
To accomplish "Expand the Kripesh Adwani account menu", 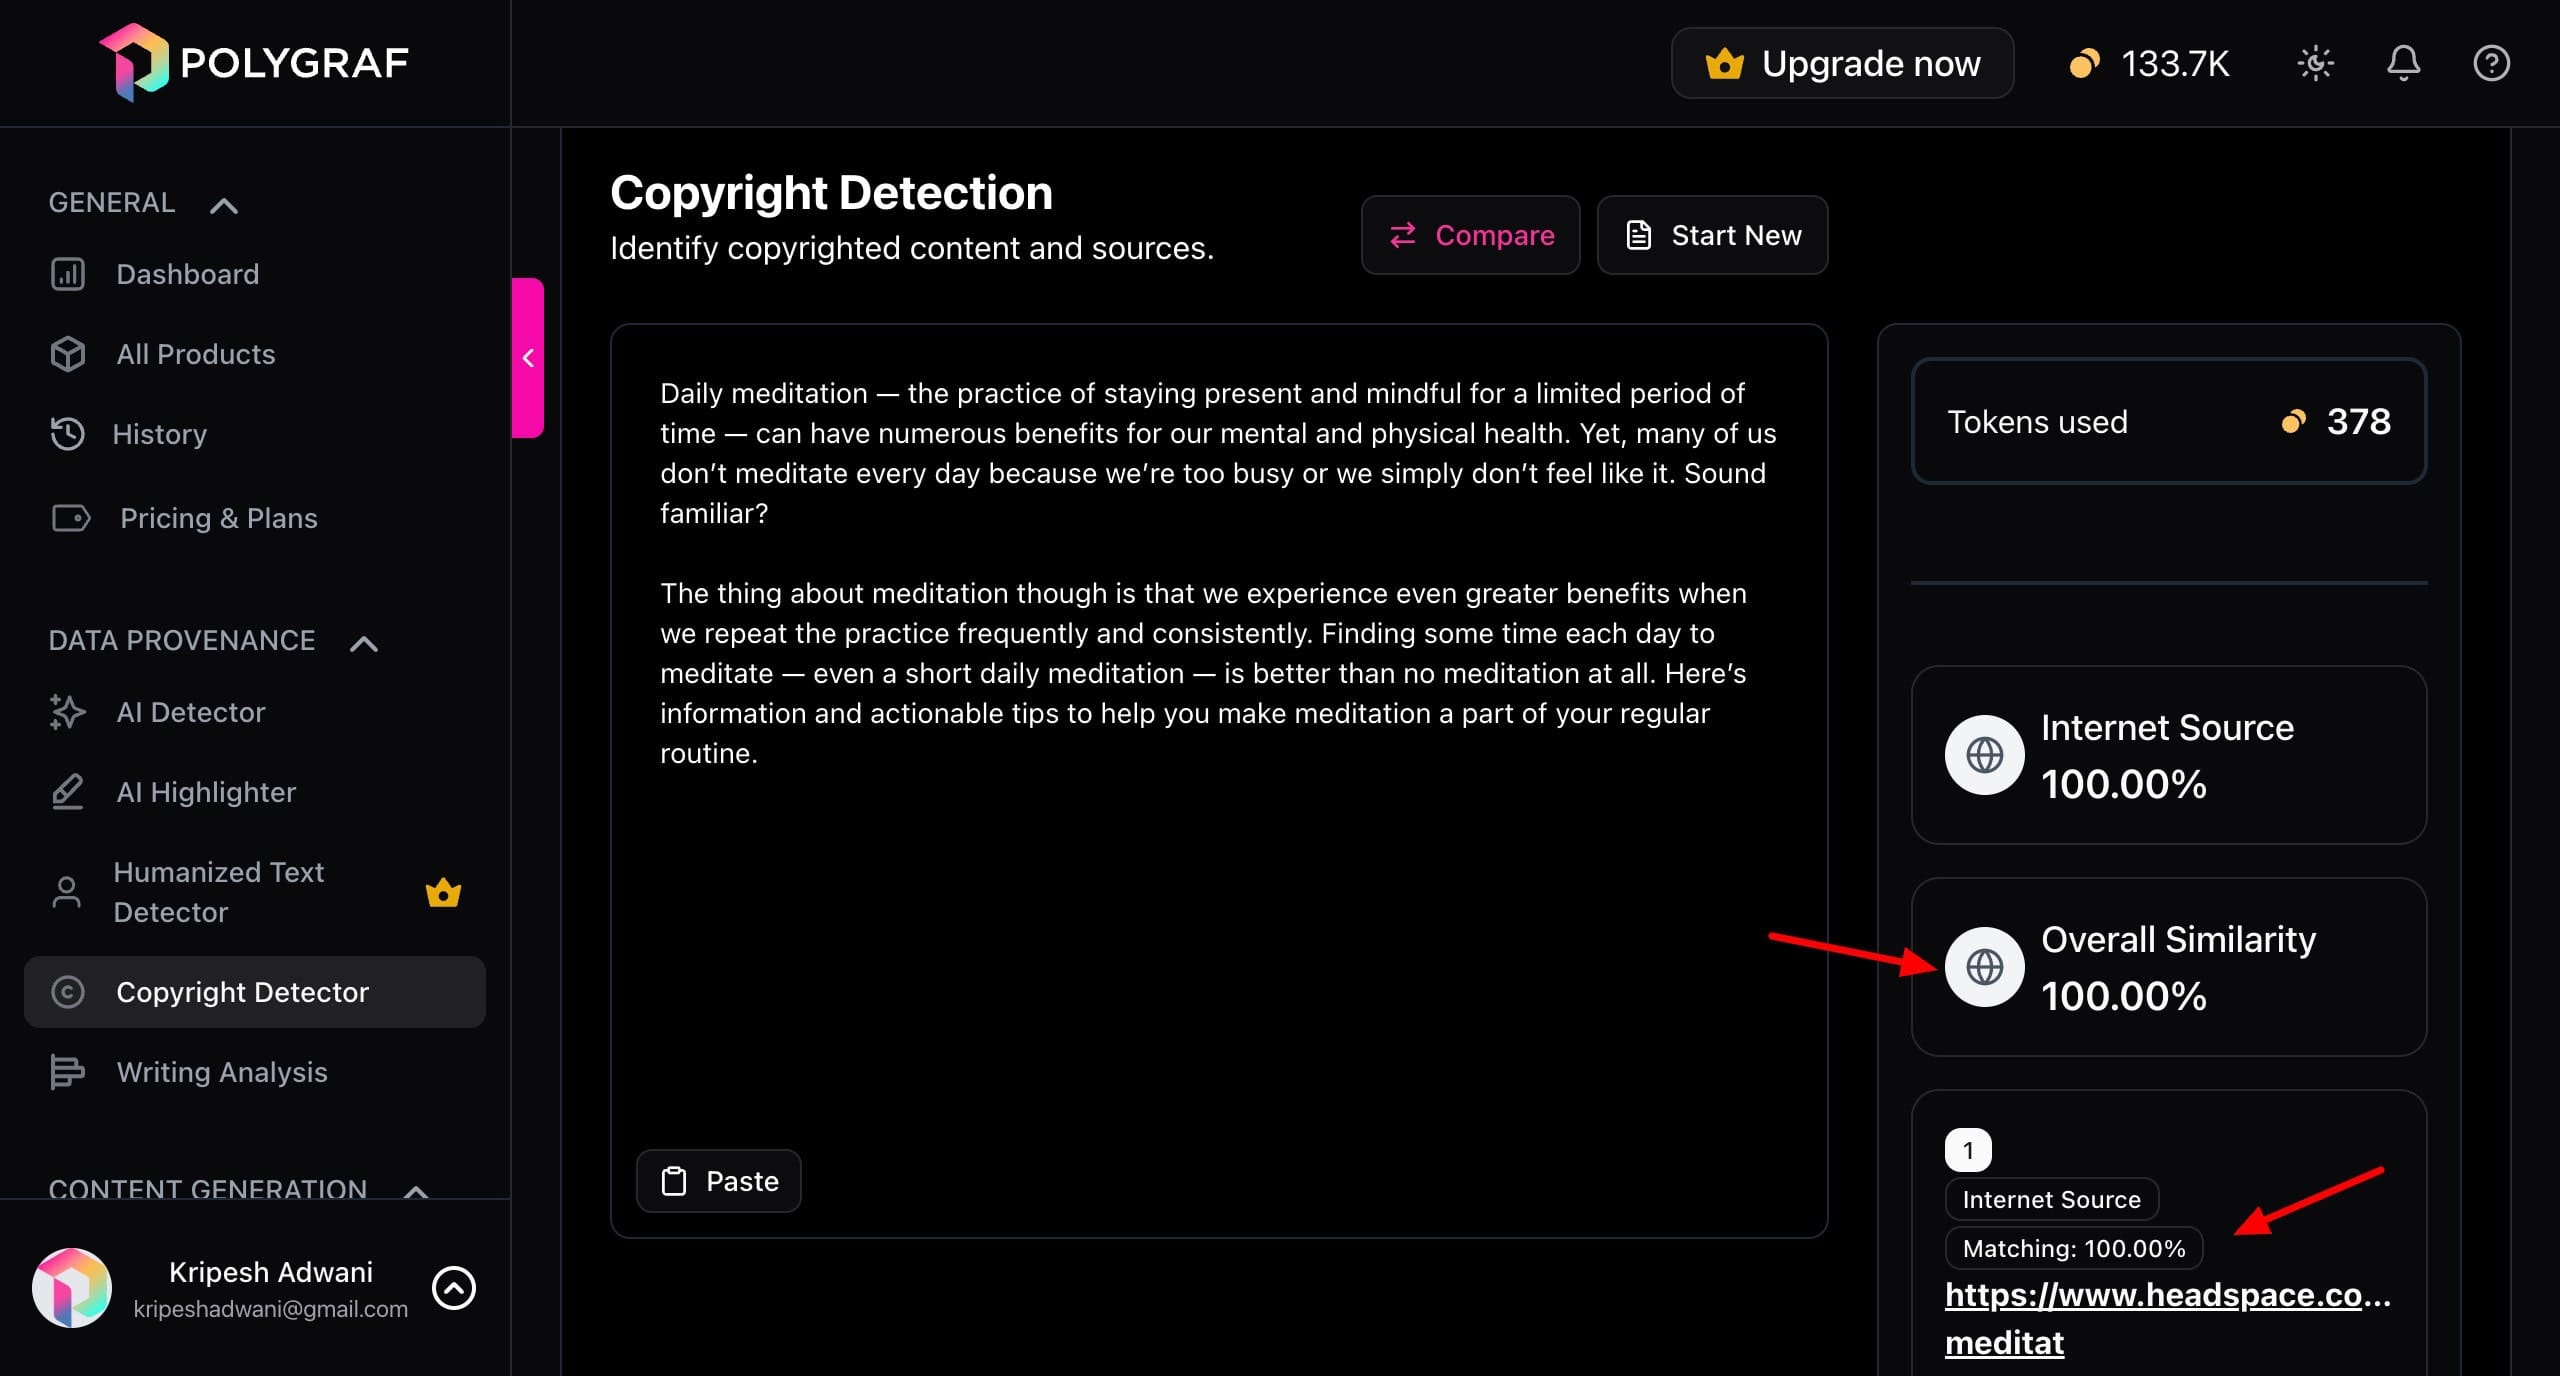I will tap(454, 1288).
